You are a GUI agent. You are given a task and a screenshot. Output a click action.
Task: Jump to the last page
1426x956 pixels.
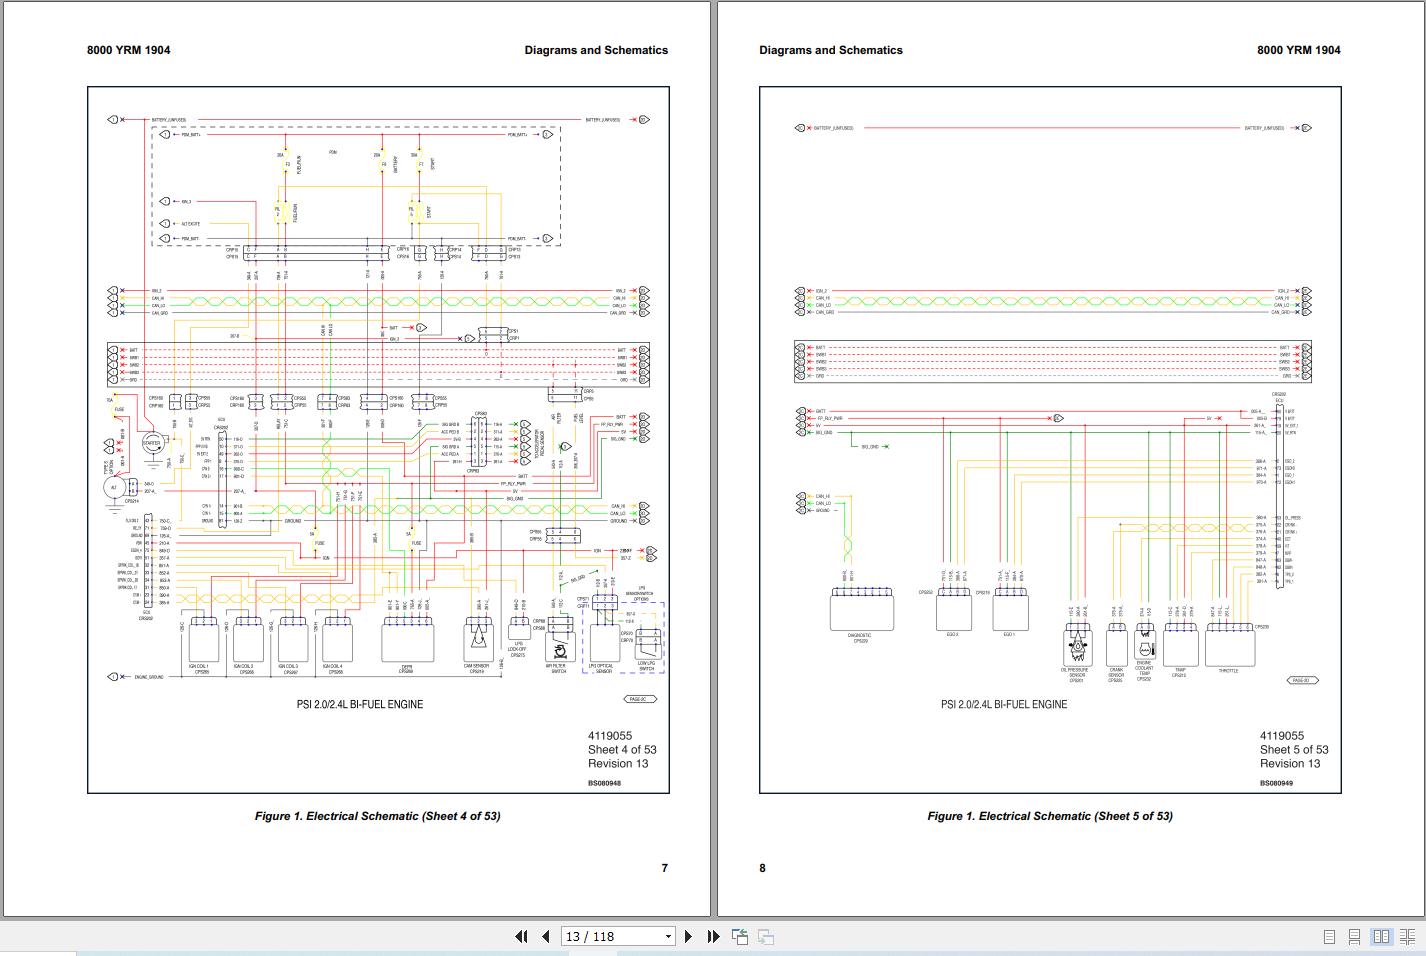pos(713,937)
